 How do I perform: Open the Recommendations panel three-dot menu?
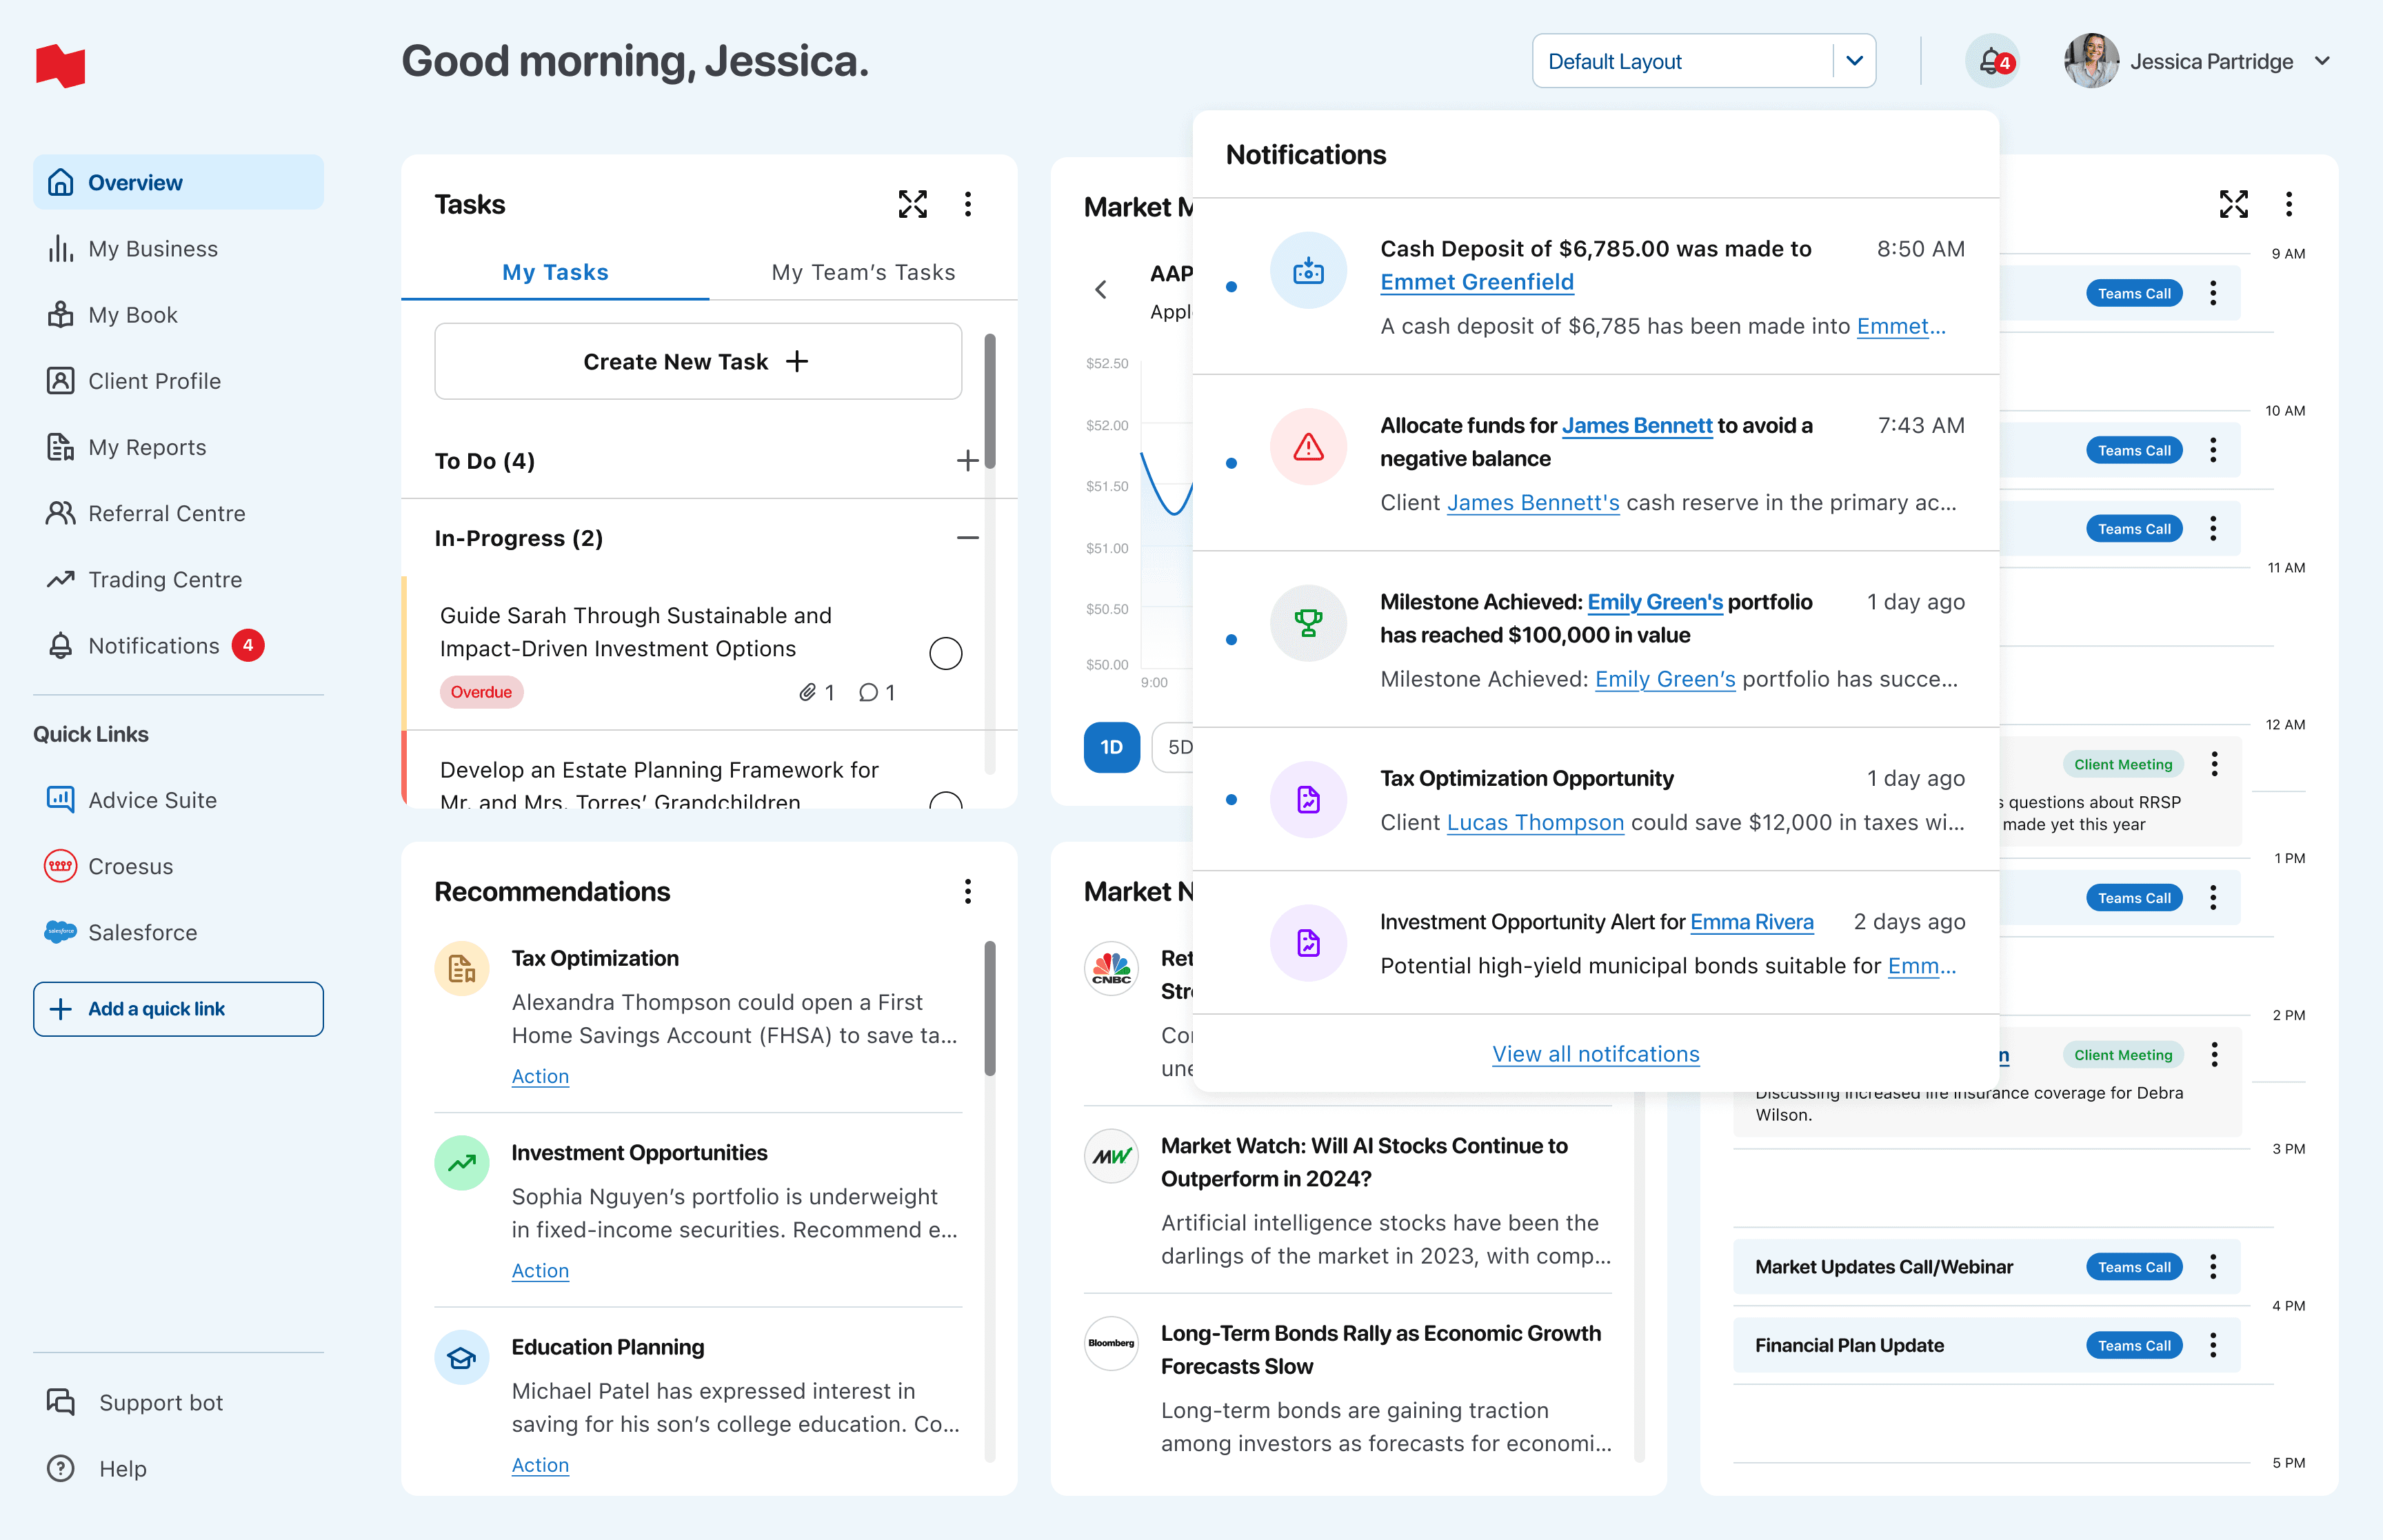click(x=967, y=891)
